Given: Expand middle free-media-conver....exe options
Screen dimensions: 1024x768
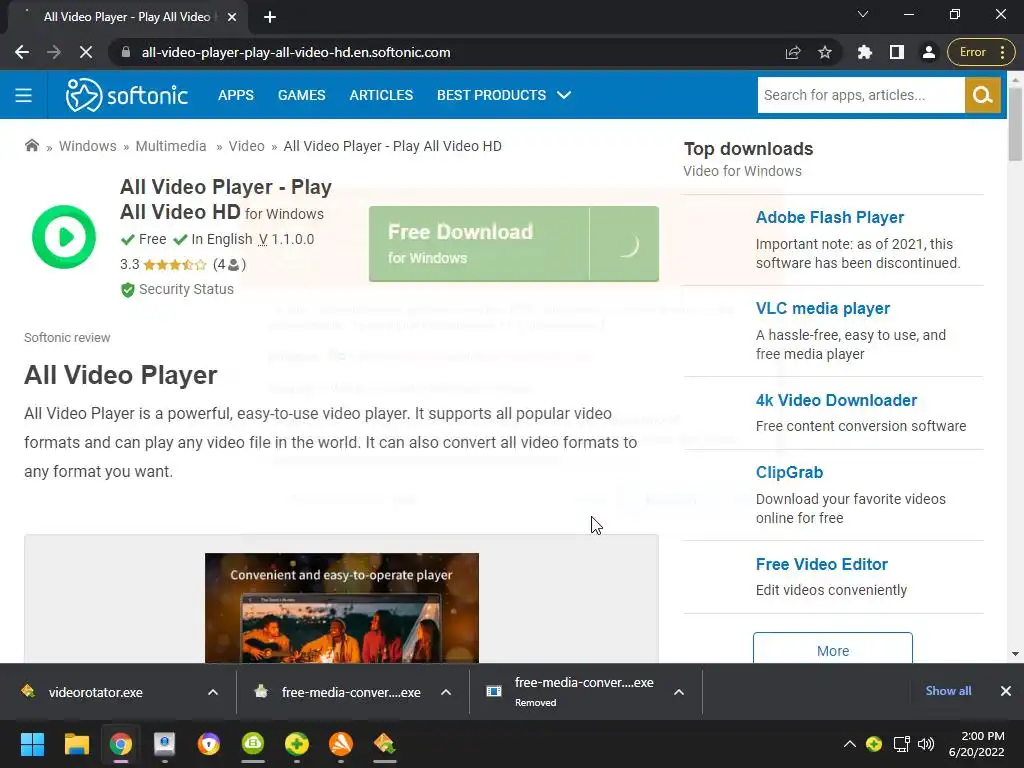Looking at the screenshot, I should (446, 692).
